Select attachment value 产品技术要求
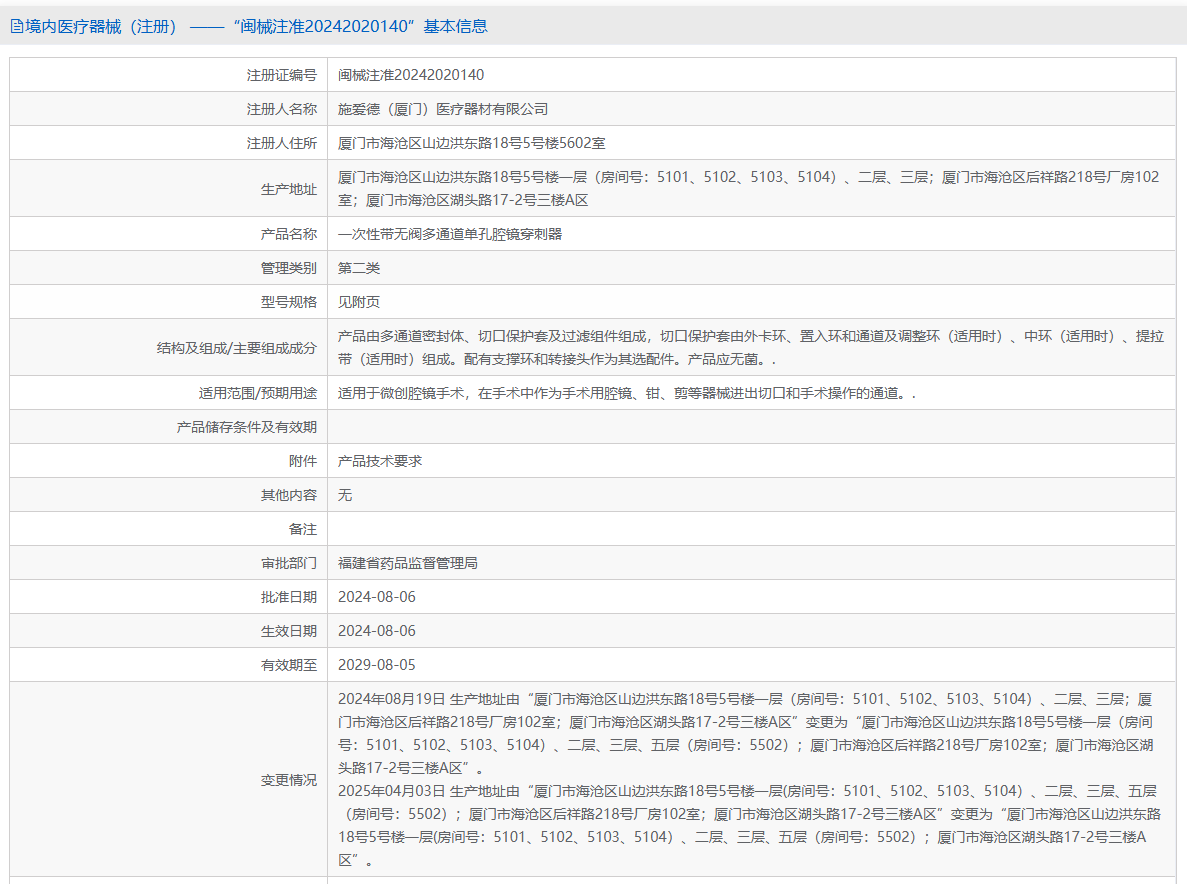This screenshot has height=884, width=1187. pos(380,461)
